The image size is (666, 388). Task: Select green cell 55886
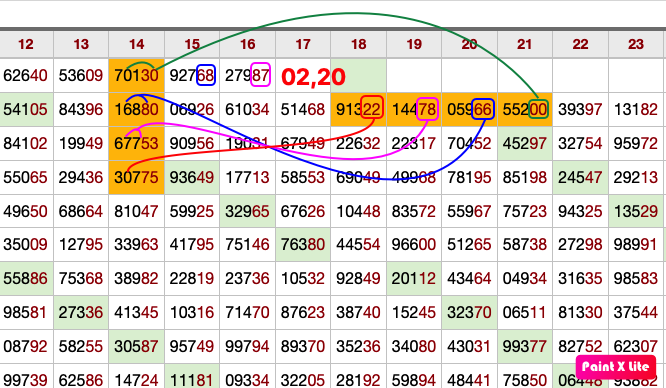(x=26, y=279)
